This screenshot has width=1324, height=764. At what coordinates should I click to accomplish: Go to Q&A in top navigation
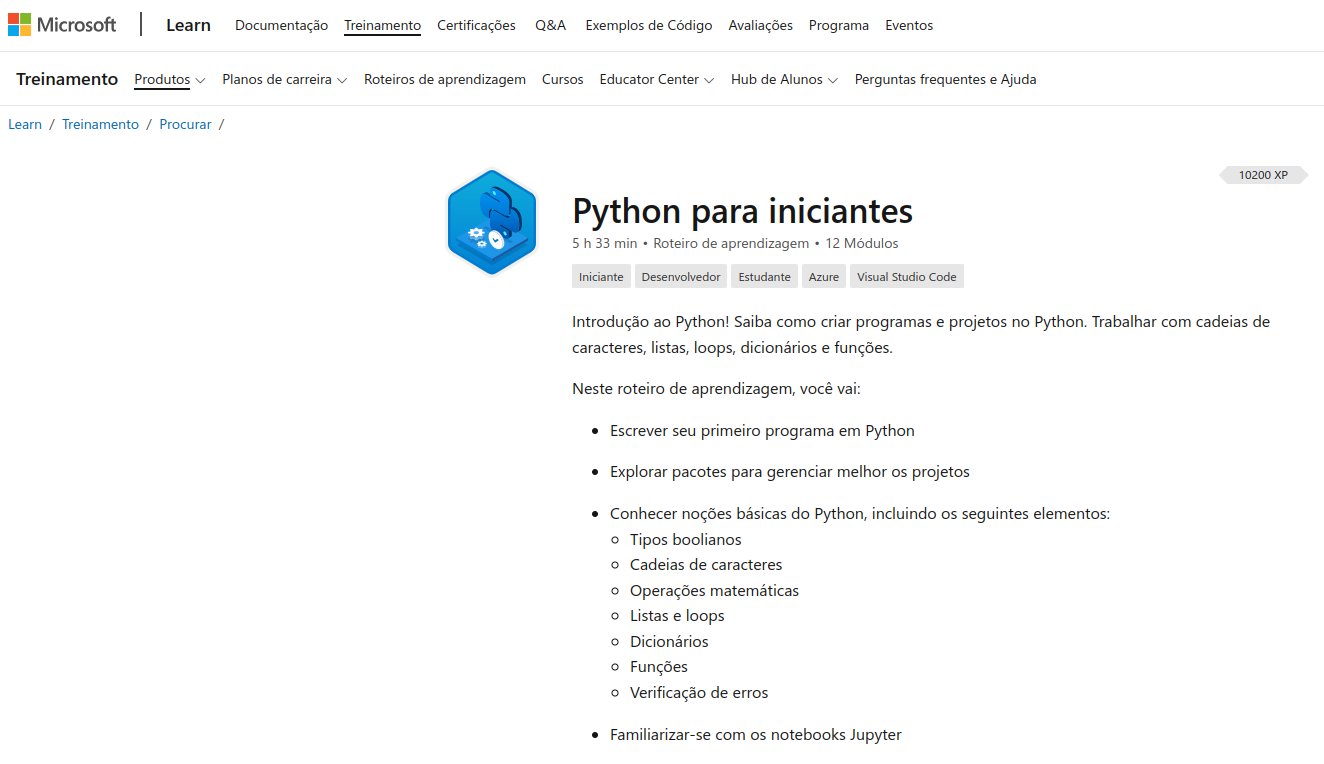coord(550,25)
